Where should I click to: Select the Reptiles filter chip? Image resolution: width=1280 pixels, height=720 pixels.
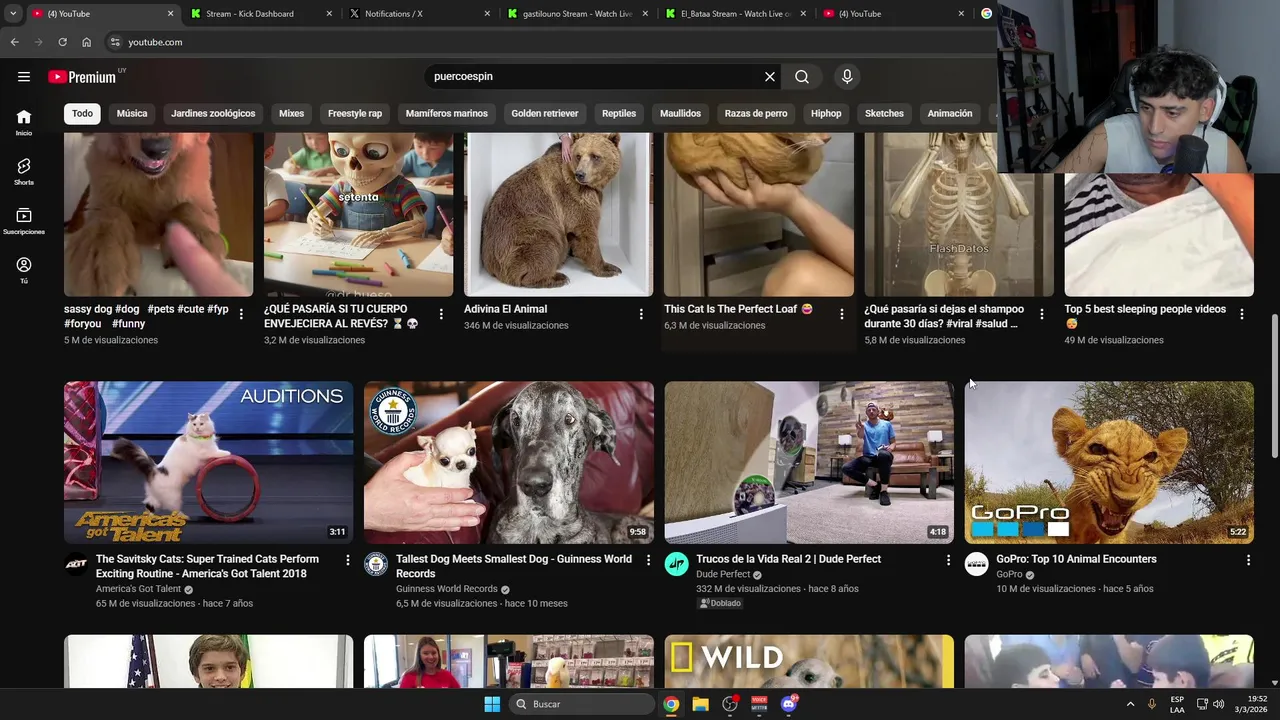pos(619,113)
